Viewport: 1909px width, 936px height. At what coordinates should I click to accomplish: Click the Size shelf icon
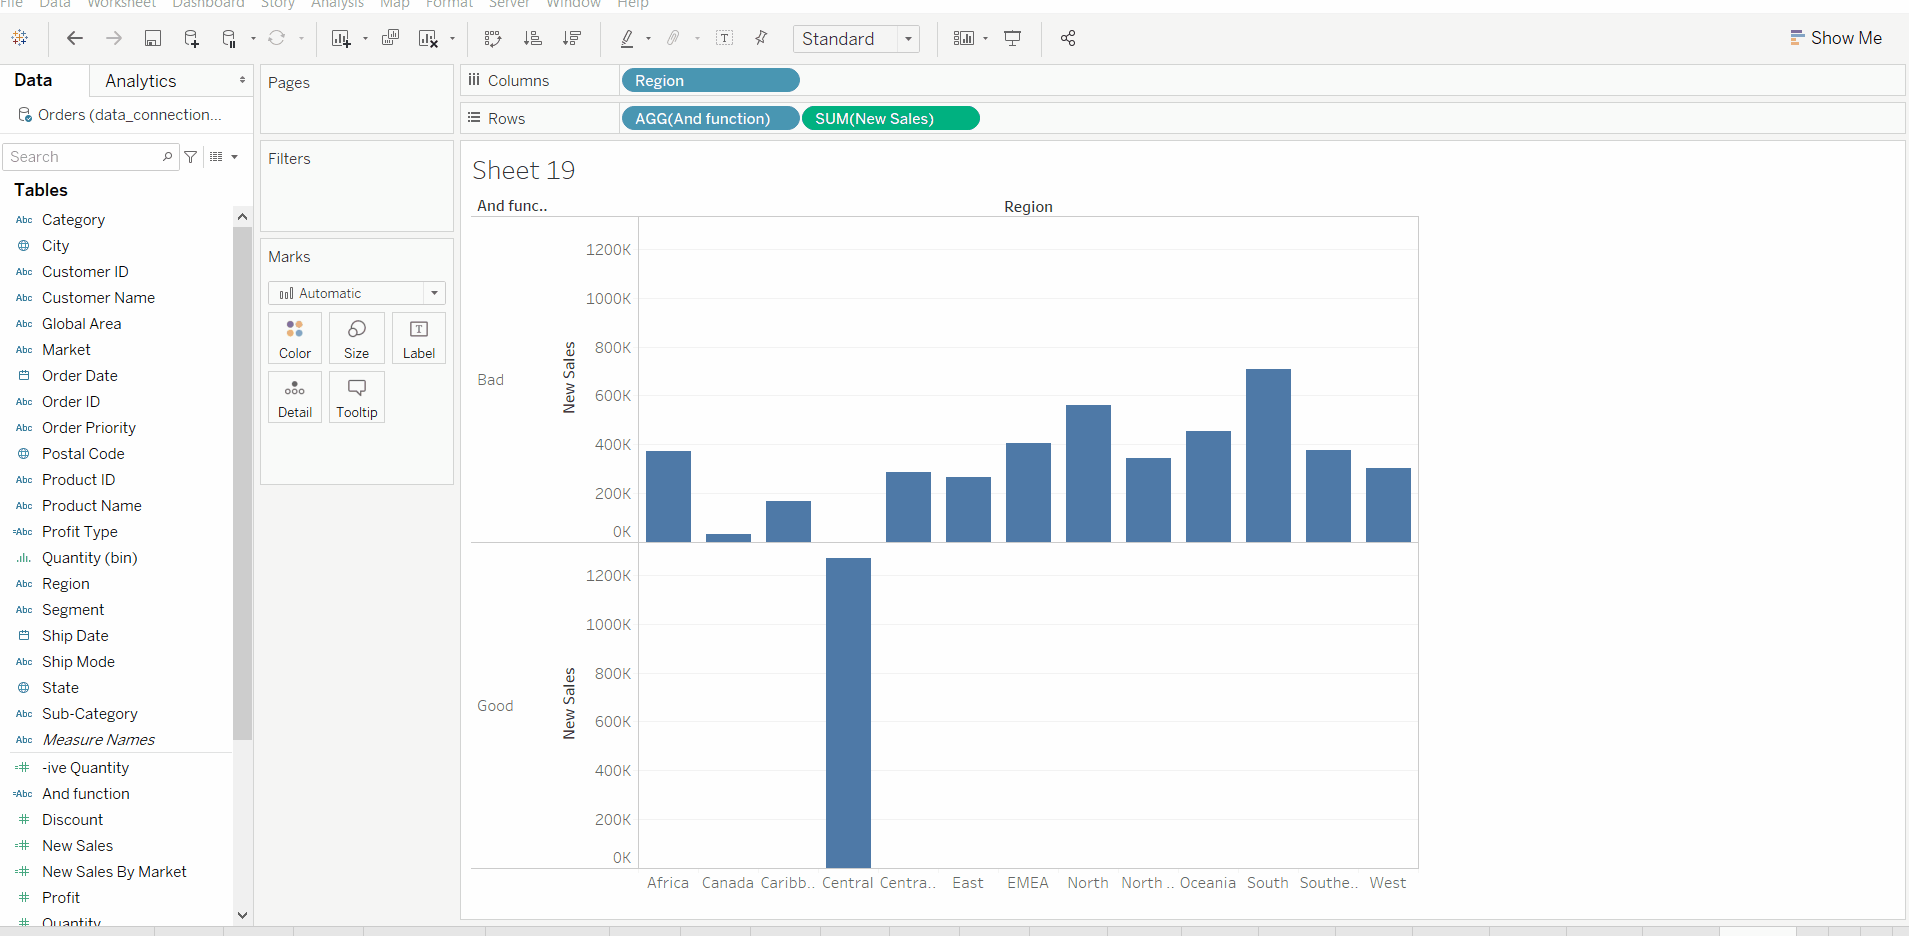point(356,338)
